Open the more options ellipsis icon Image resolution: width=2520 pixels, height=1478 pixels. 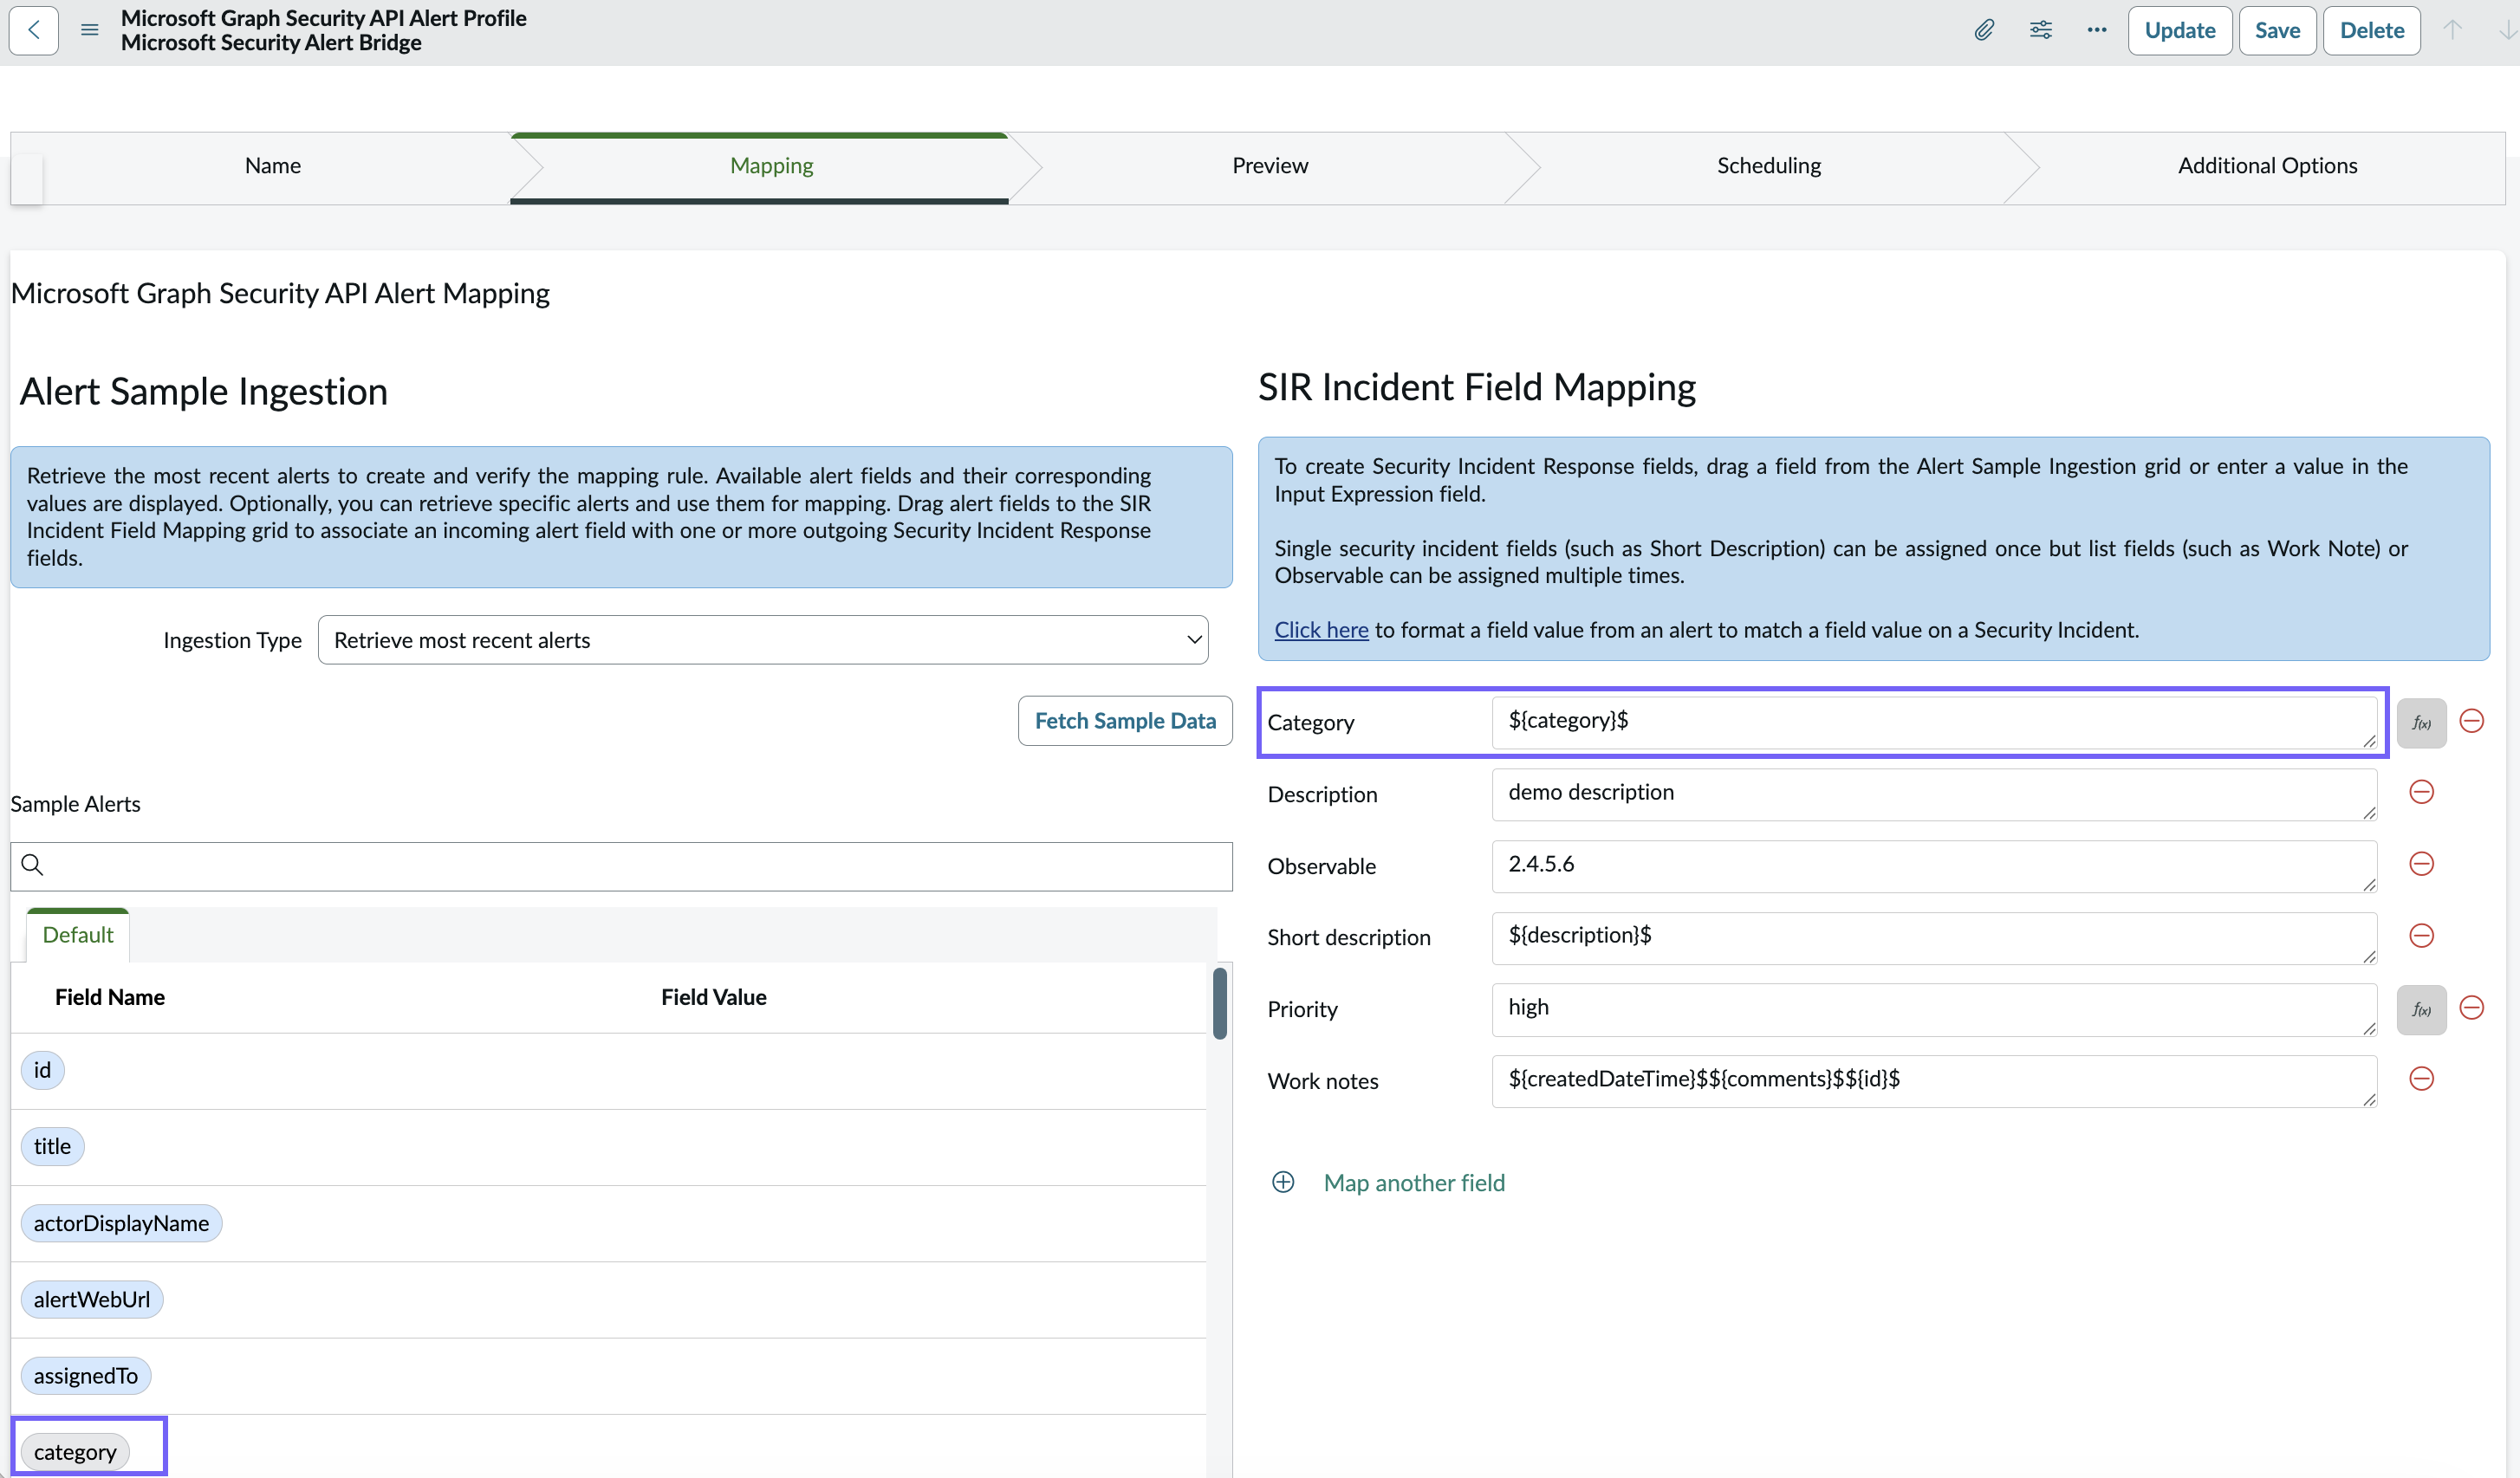point(2097,30)
